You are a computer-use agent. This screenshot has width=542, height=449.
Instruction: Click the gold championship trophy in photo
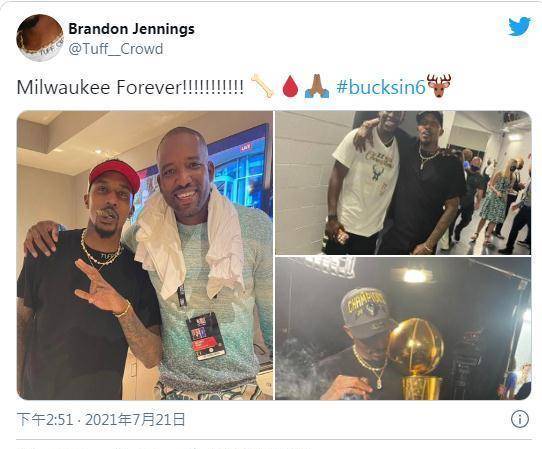coord(418,358)
